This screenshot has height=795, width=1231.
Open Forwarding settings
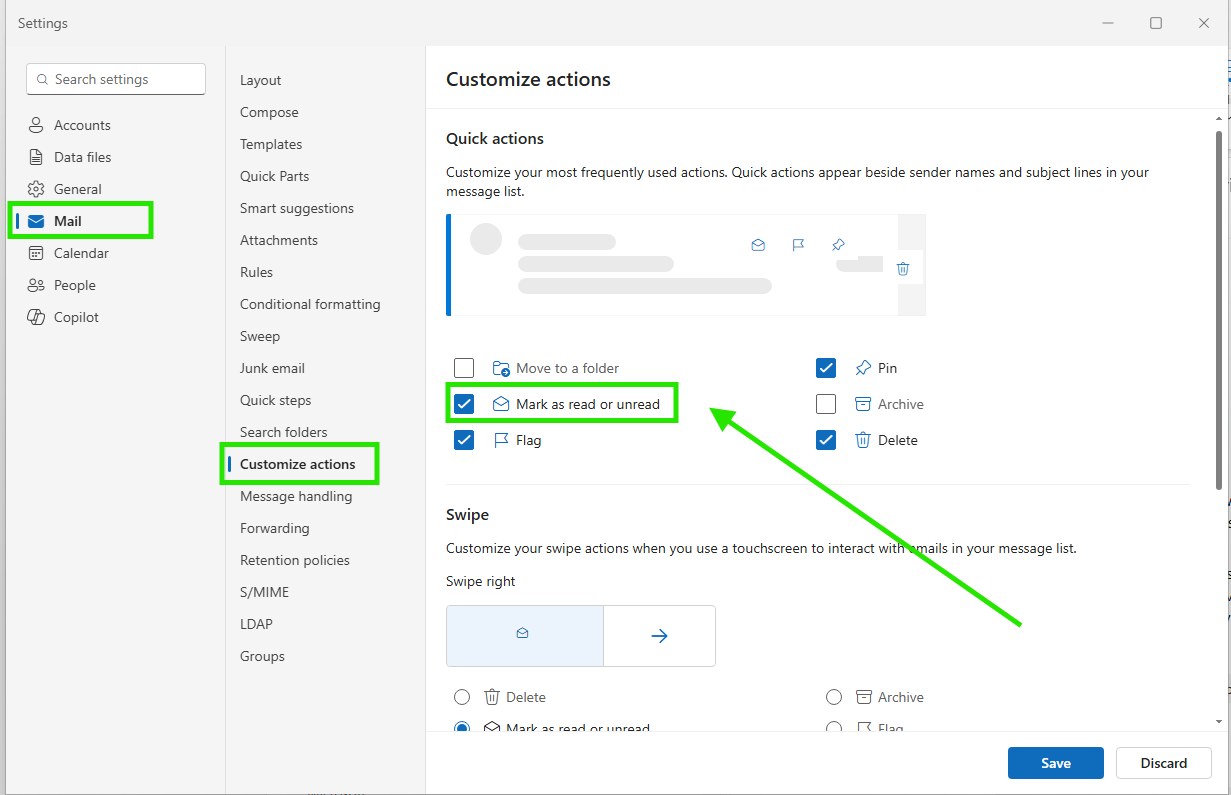[275, 528]
